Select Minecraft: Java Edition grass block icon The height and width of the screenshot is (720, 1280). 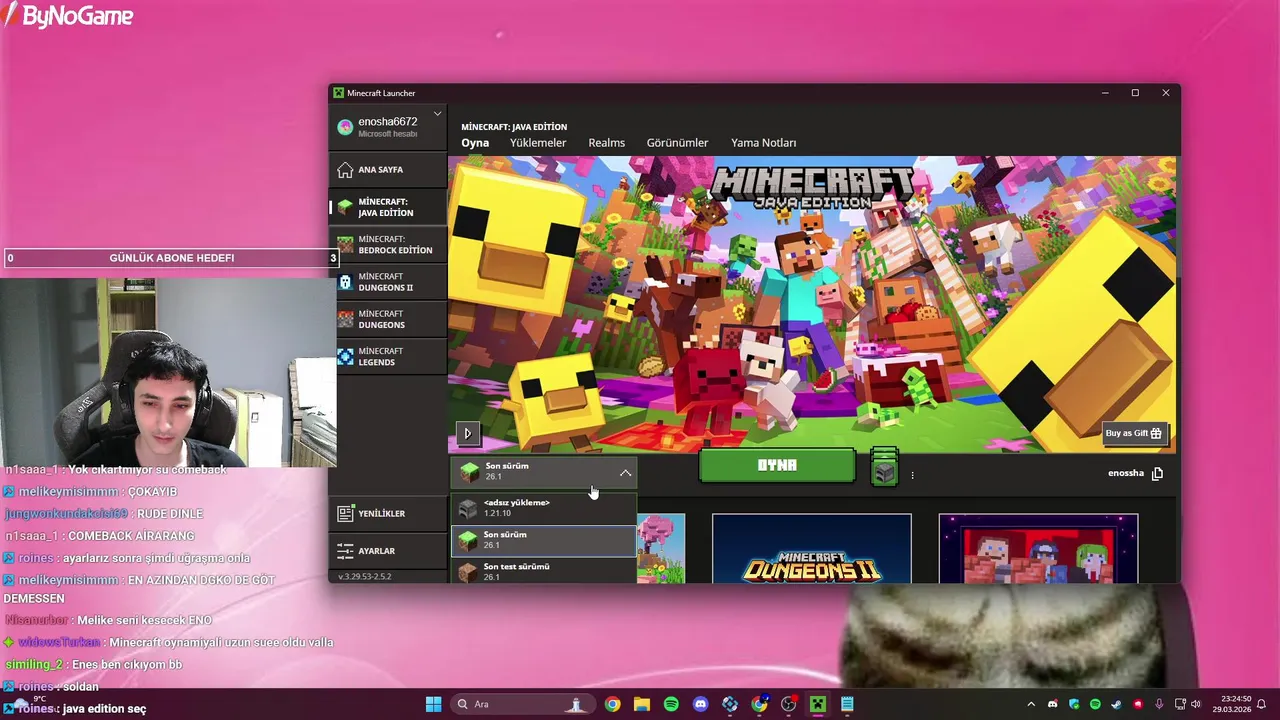(345, 207)
